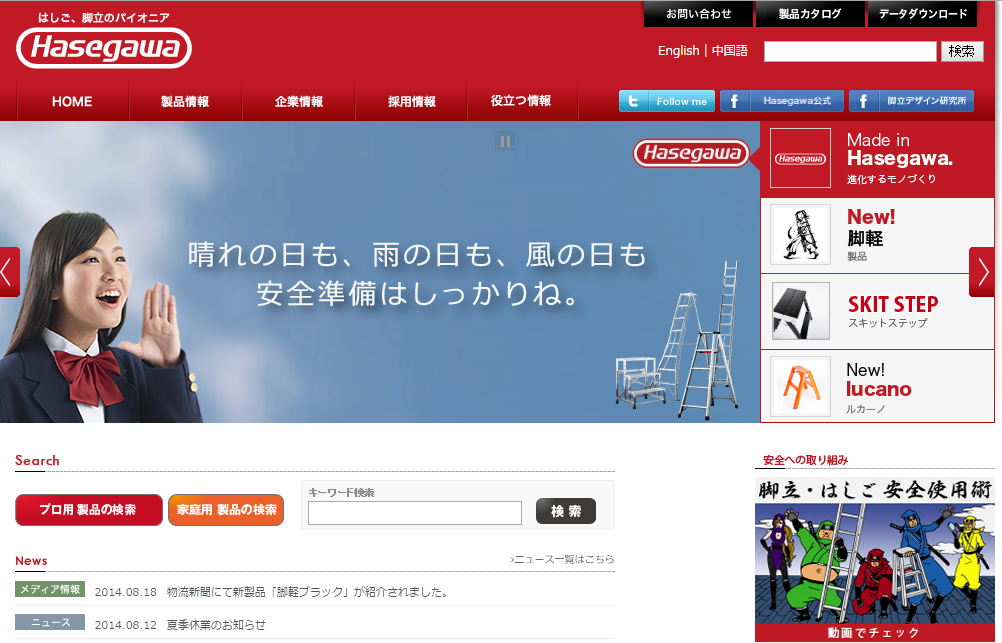Open the 製品情報 menu

pos(185,102)
